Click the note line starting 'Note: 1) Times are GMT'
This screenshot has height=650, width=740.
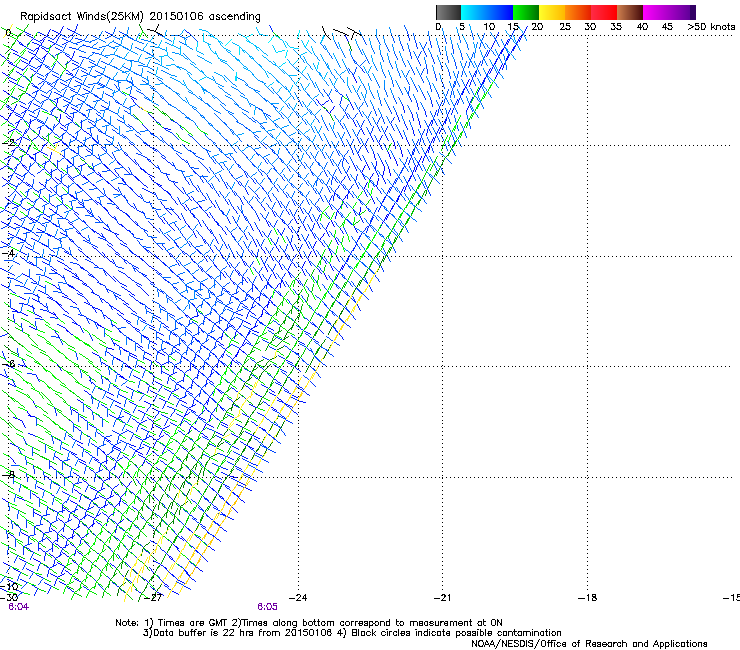tap(309, 623)
